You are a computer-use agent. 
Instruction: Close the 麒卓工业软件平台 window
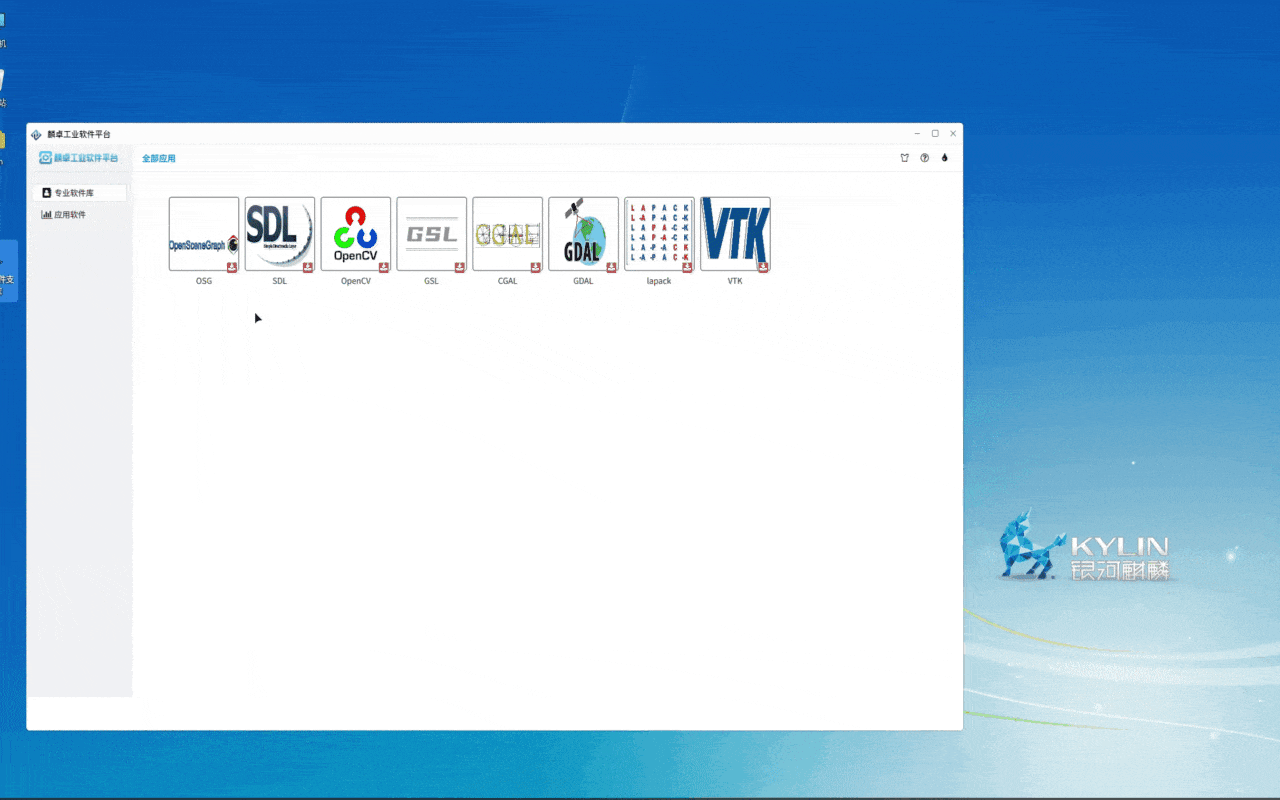coord(953,133)
